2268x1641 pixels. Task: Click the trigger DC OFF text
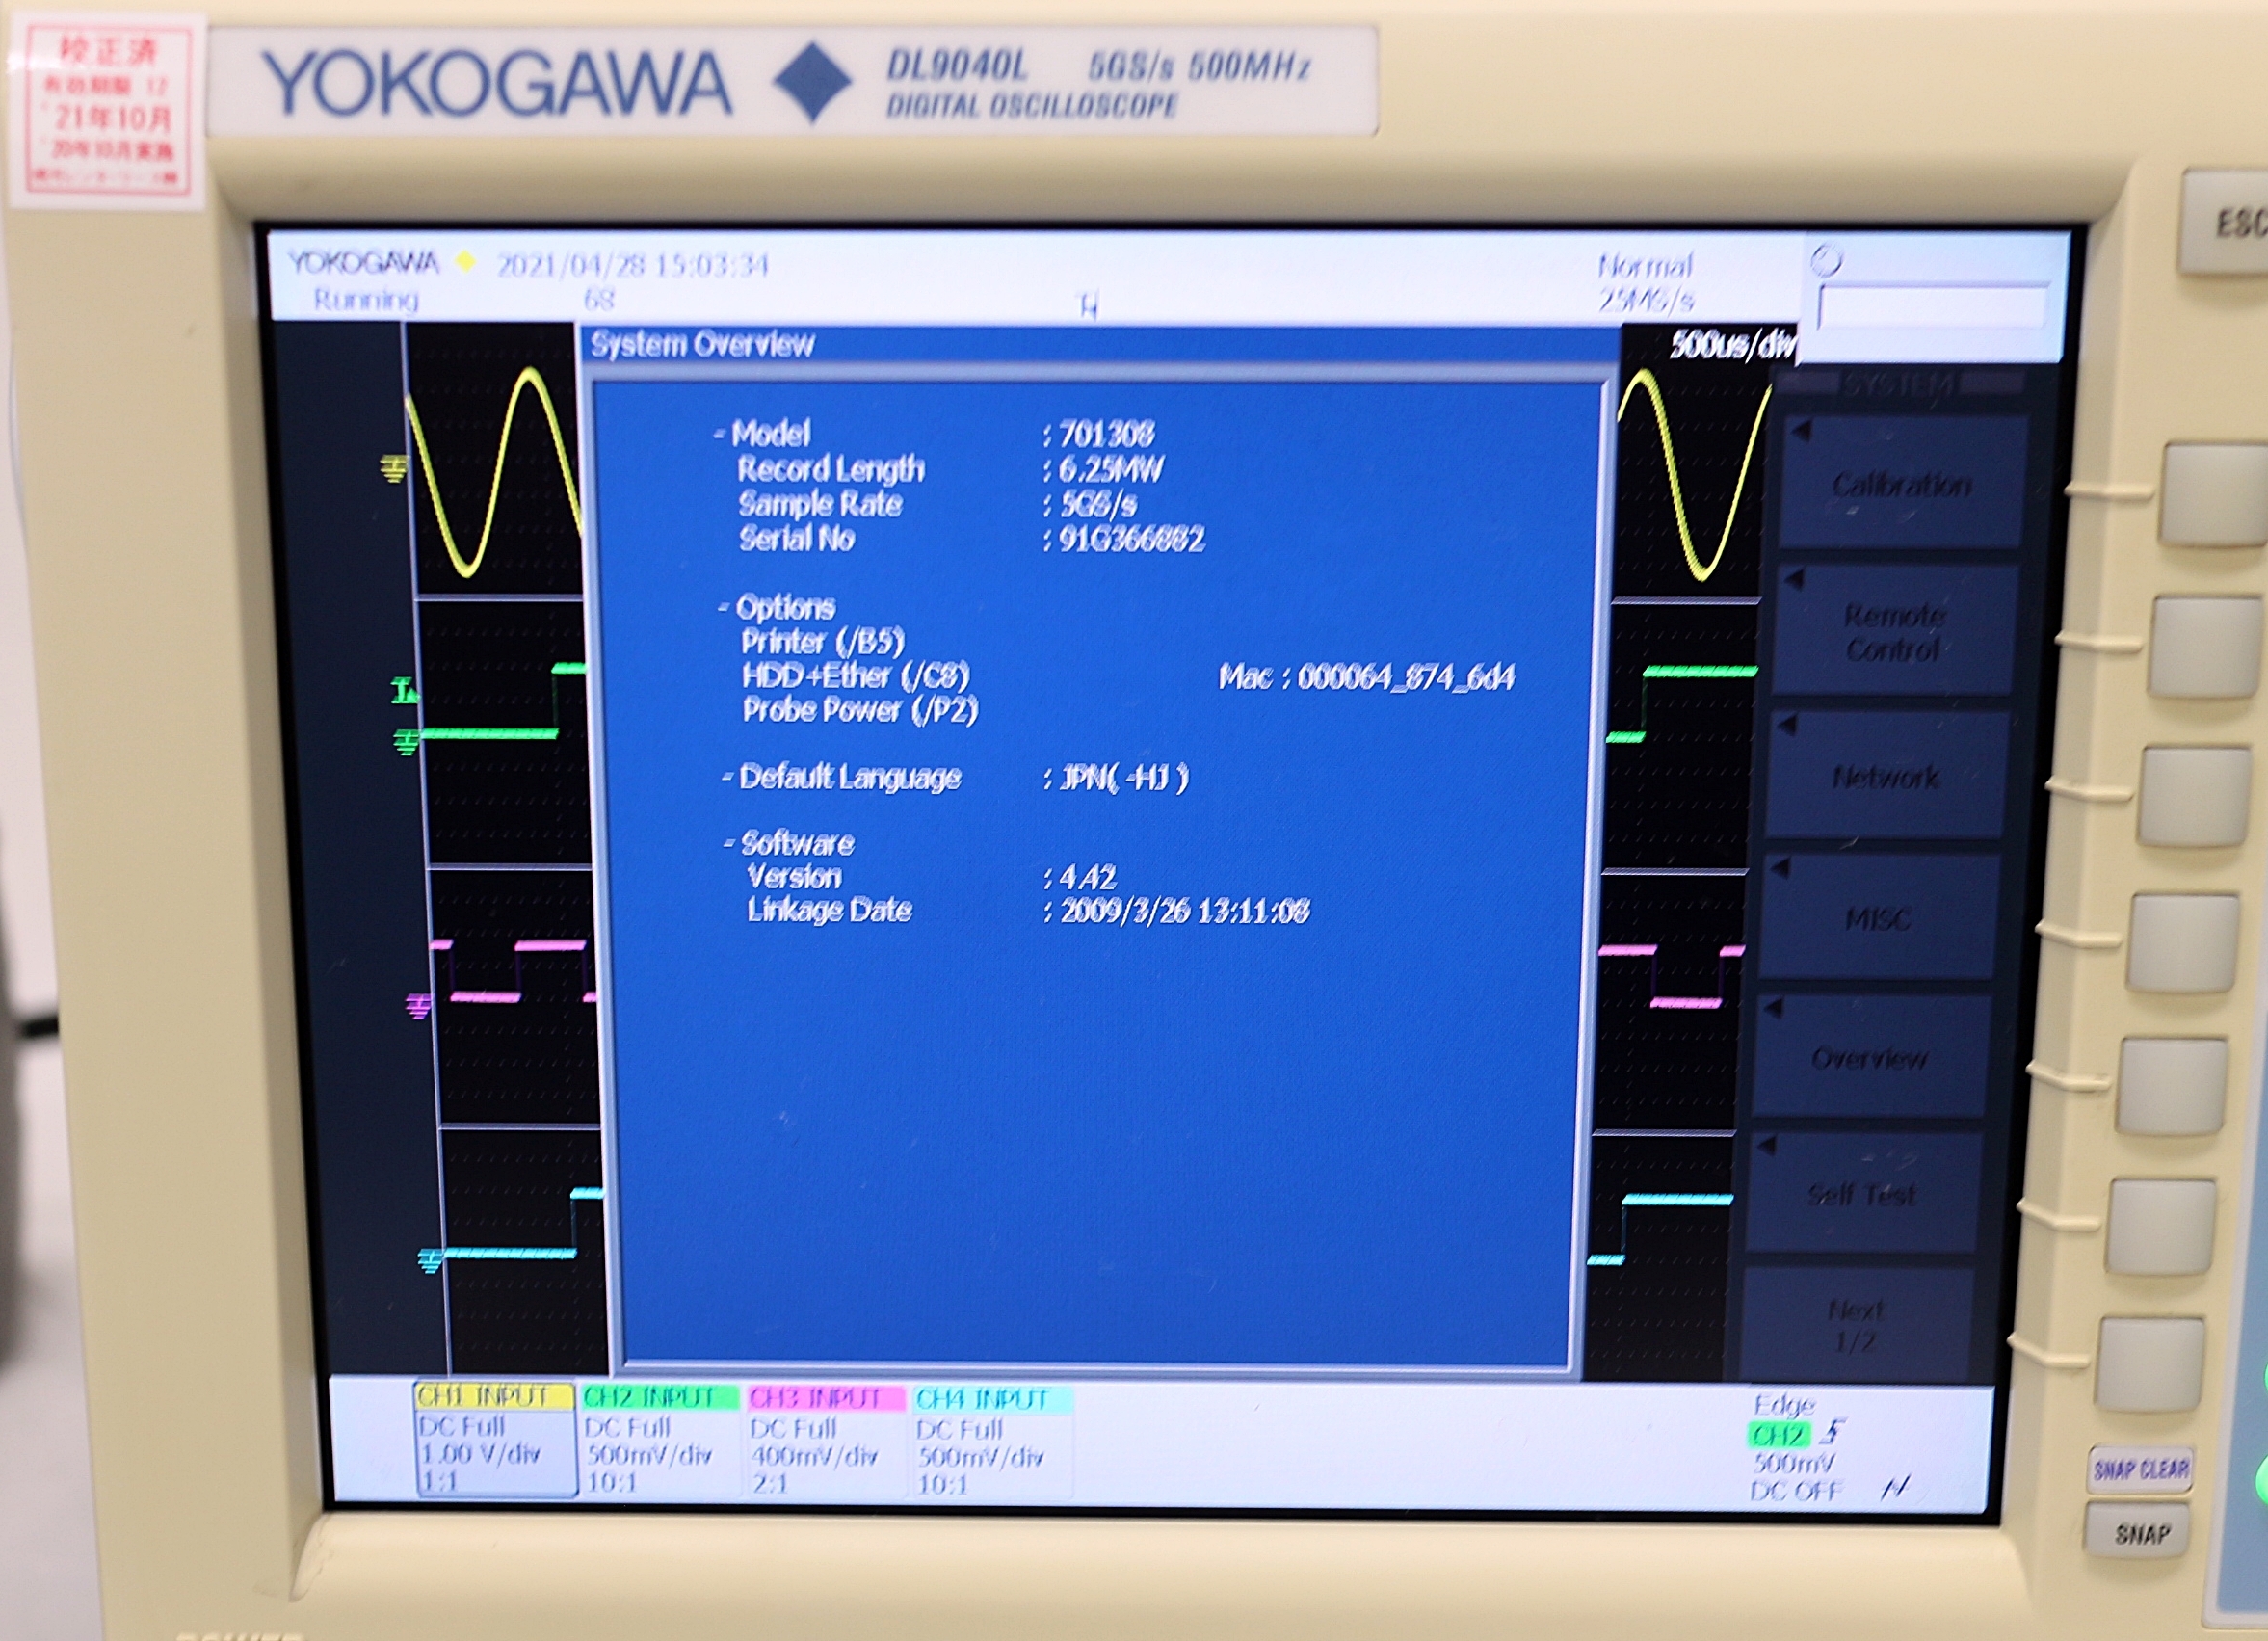(x=1796, y=1491)
